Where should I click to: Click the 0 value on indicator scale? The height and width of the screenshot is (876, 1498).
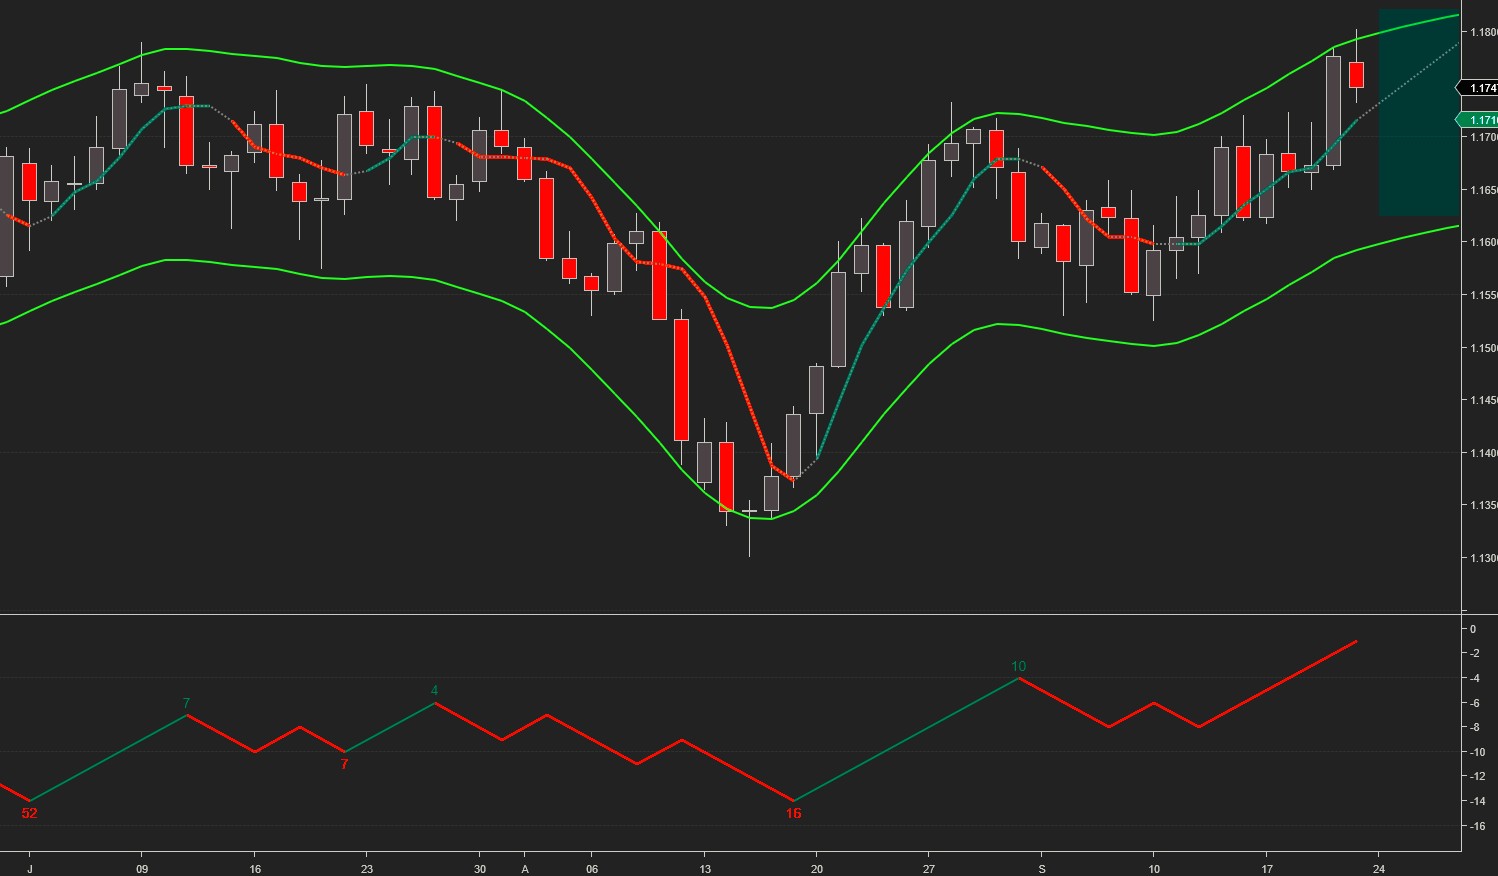[1473, 629]
